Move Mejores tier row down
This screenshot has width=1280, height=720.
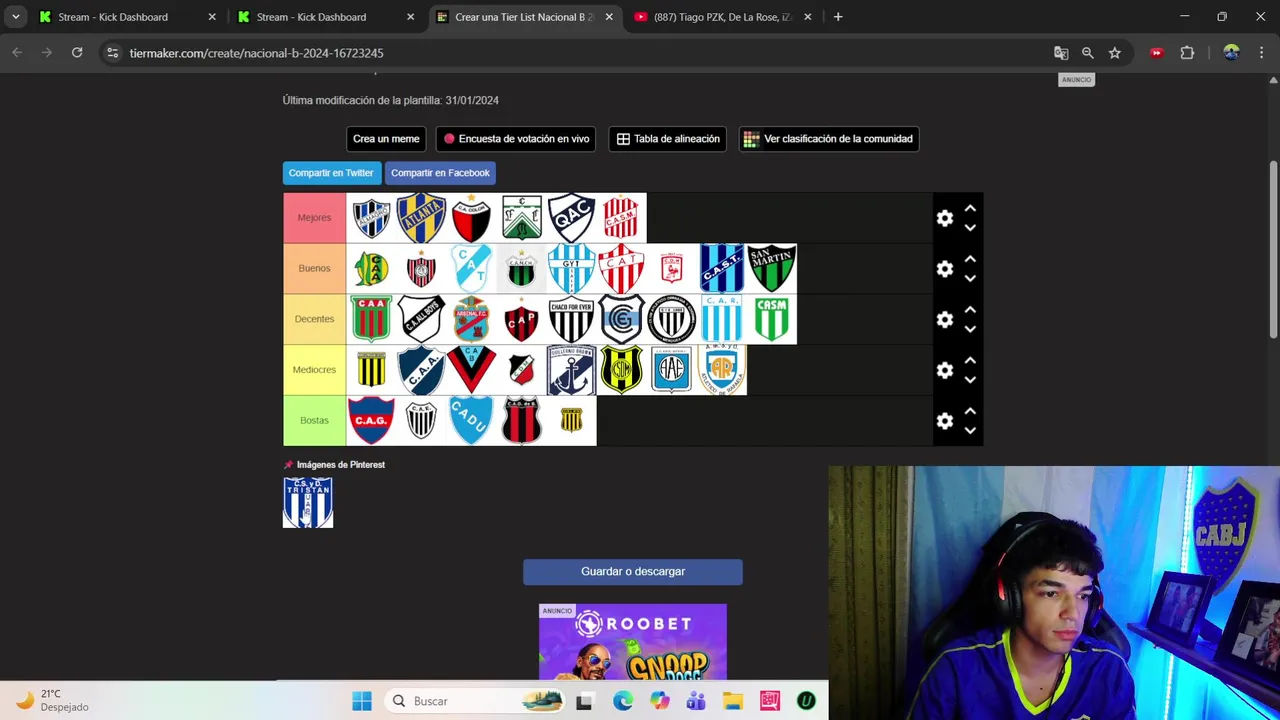970,228
